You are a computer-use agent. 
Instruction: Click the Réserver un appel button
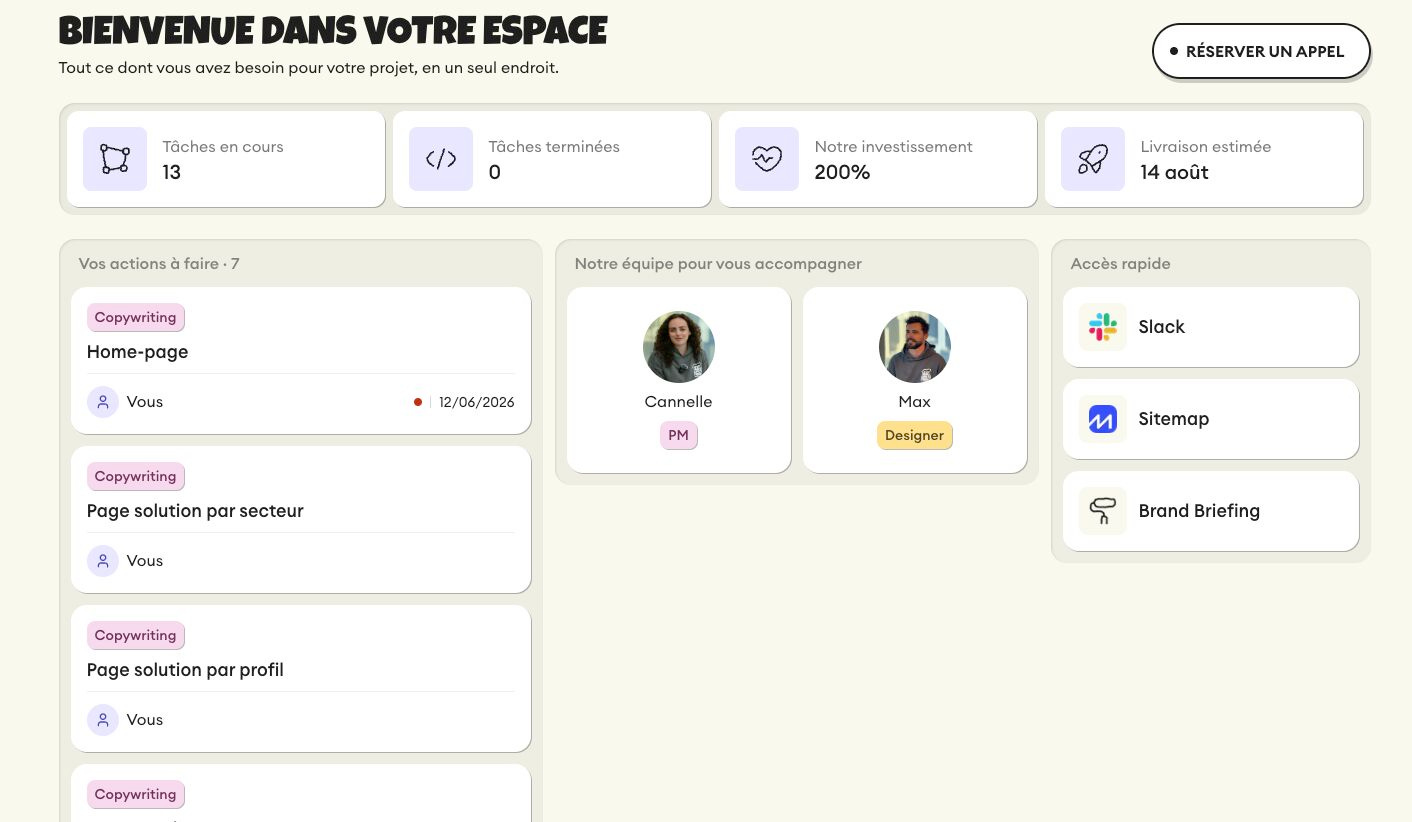(x=1261, y=51)
